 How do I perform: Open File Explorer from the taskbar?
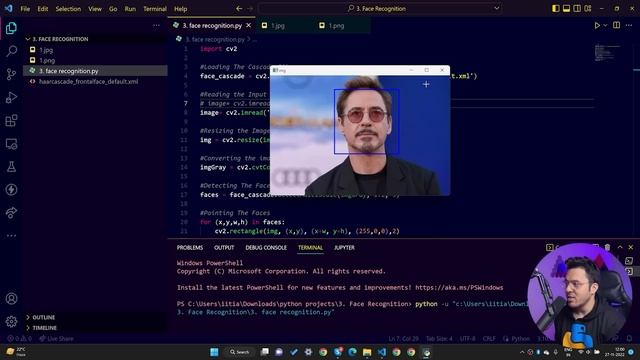tap(367, 352)
